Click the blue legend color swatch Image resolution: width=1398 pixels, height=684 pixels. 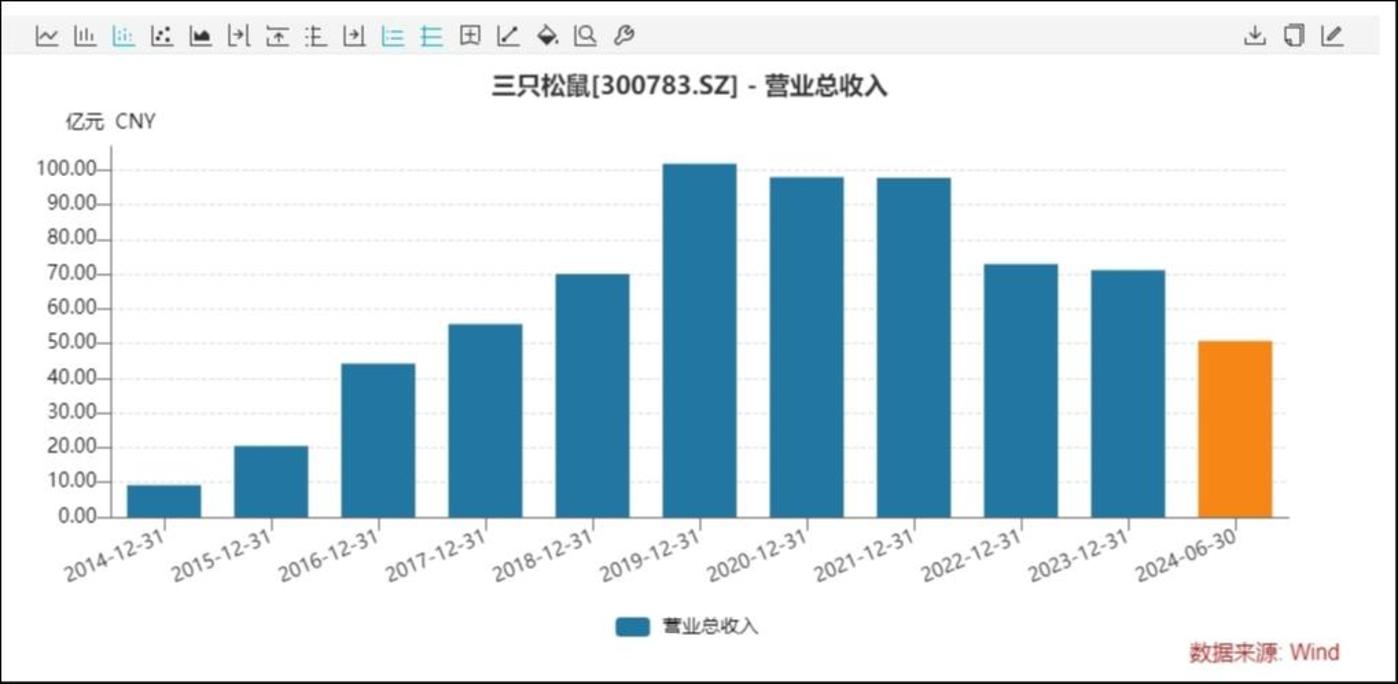tap(632, 627)
